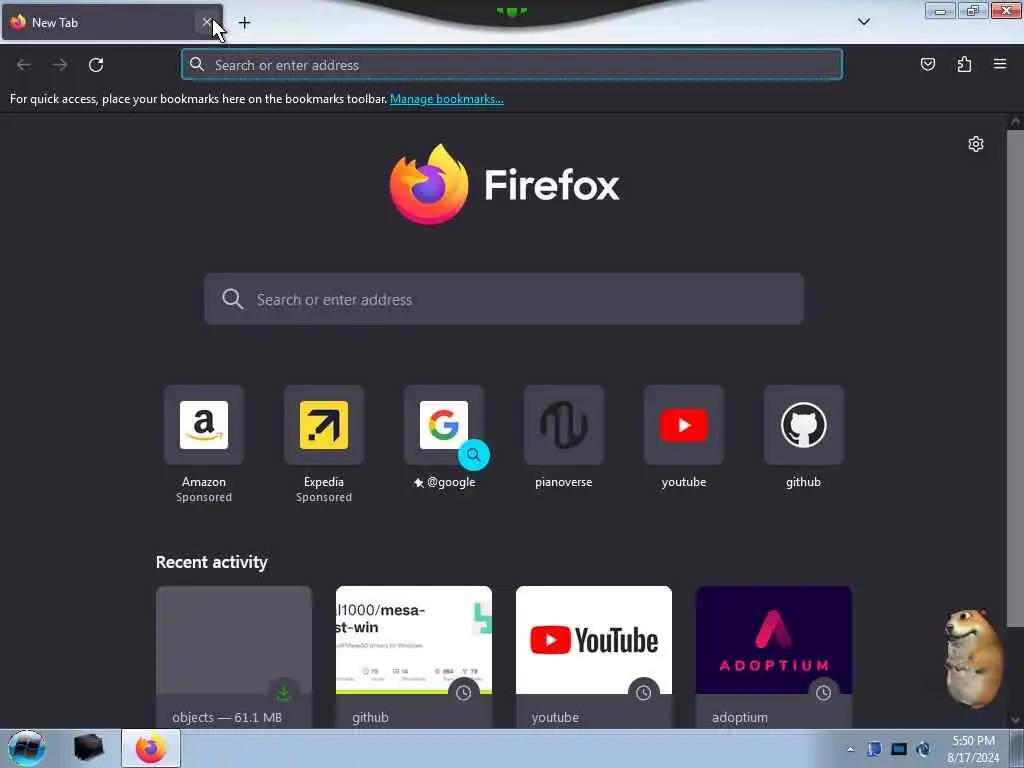Viewport: 1024px width, 768px height.
Task: Focus the center page search box
Action: click(x=504, y=299)
